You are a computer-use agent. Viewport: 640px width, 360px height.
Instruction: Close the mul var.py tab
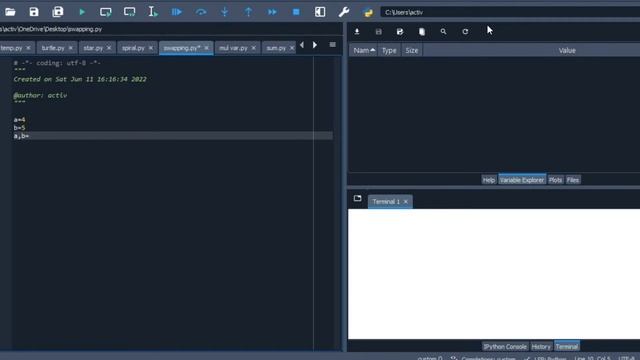click(253, 48)
